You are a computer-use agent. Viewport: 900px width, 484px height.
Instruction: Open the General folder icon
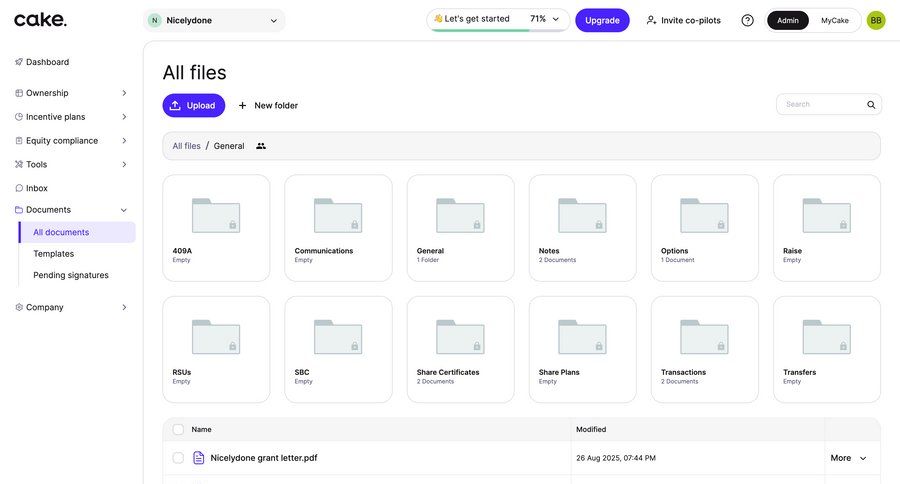pos(460,215)
